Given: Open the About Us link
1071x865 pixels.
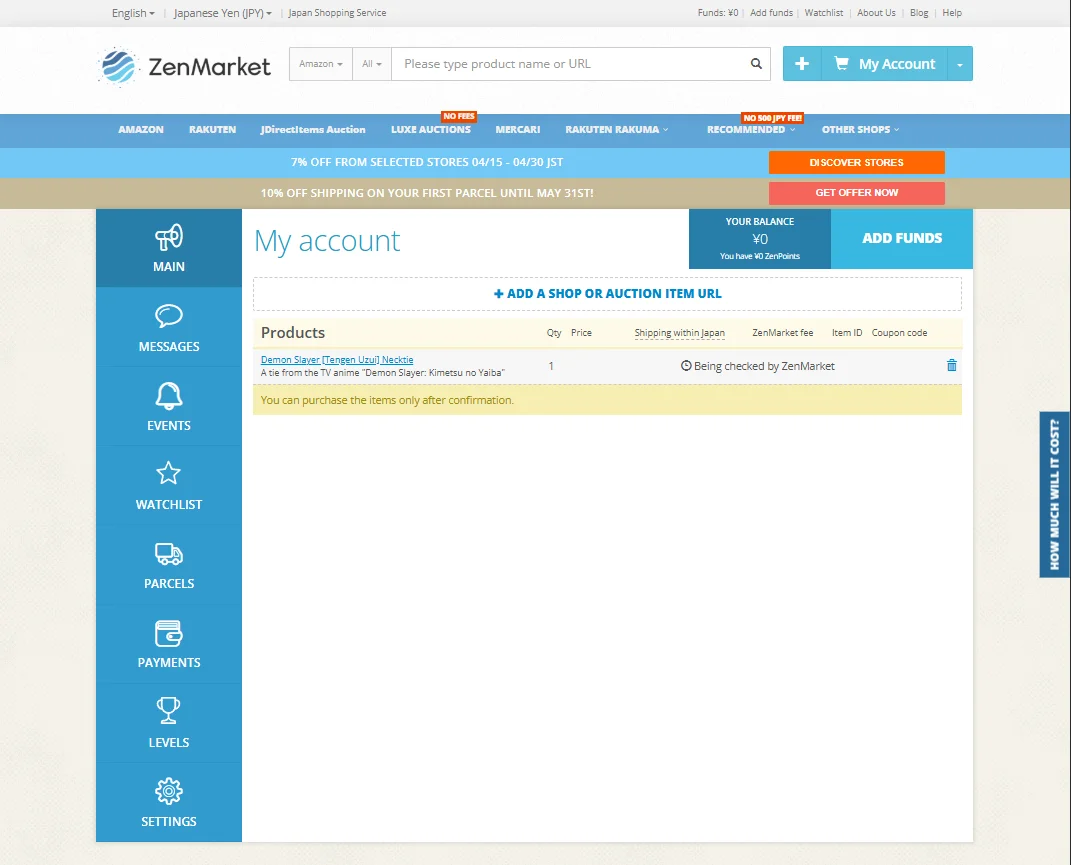Looking at the screenshot, I should click(x=876, y=13).
